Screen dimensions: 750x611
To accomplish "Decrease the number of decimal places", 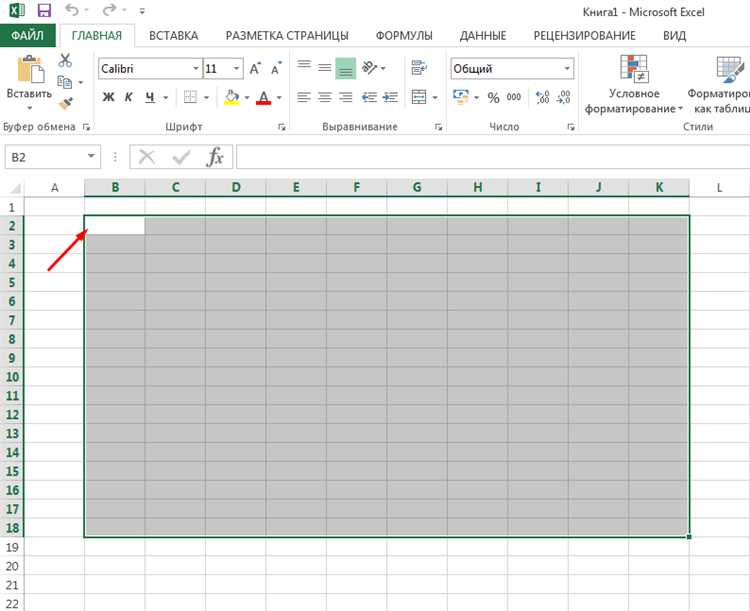I will pos(564,97).
